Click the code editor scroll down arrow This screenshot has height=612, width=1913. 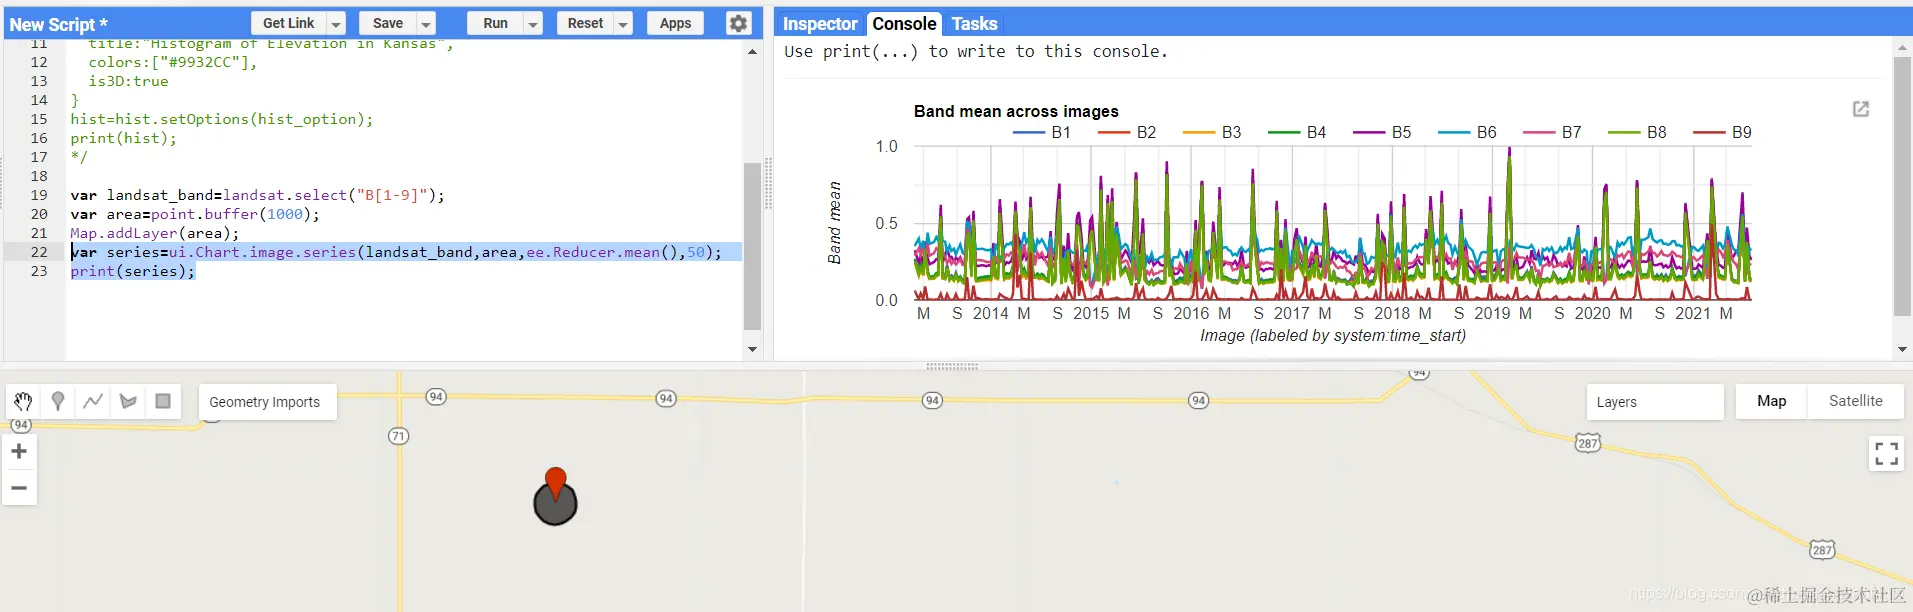(x=752, y=349)
